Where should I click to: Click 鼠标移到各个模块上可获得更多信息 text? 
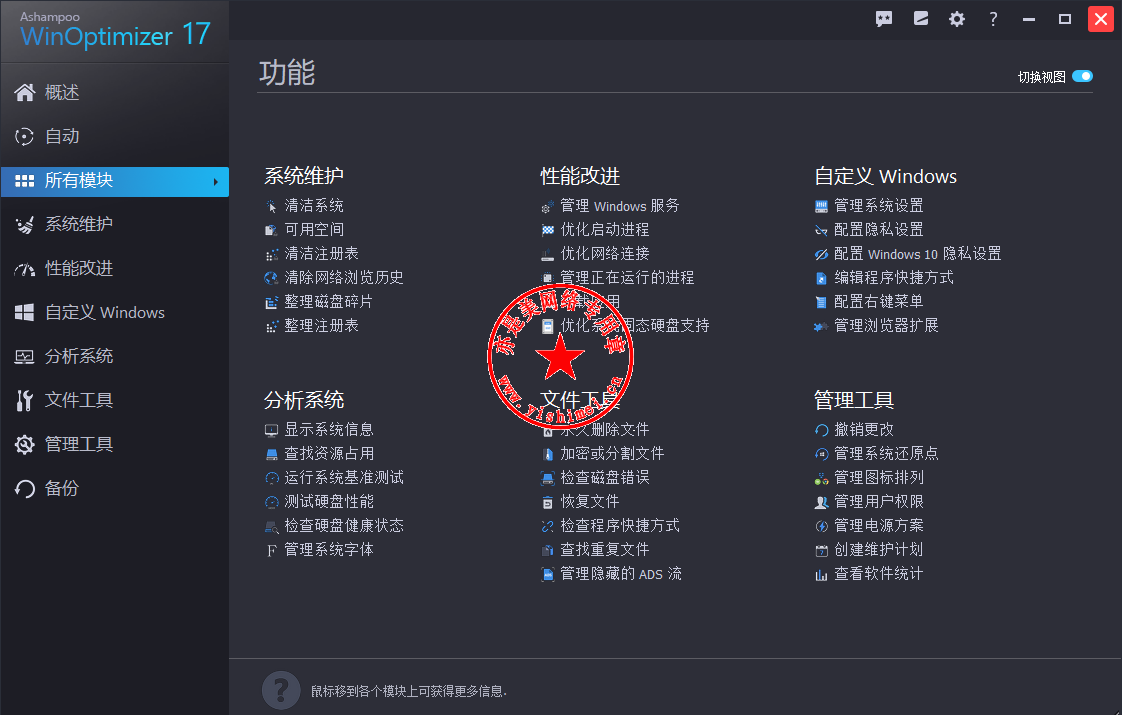[409, 691]
